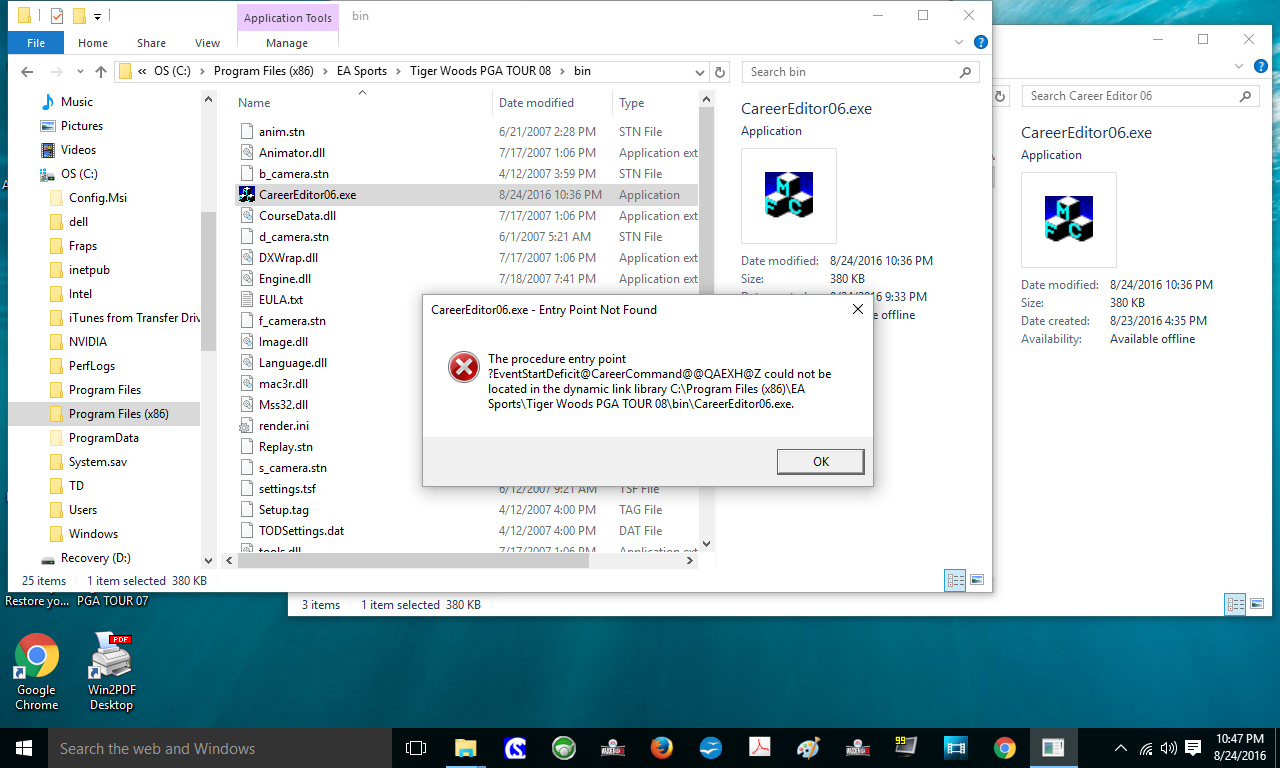Open the Manage tab under Application Tools
This screenshot has height=768, width=1280.
point(287,43)
